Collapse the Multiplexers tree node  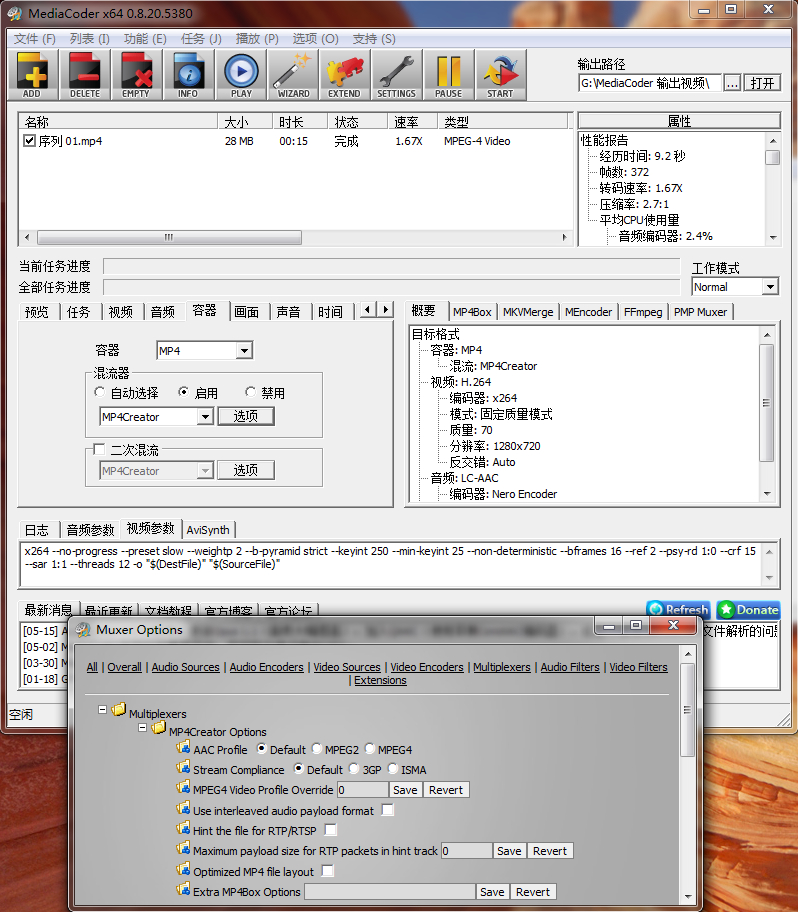102,710
